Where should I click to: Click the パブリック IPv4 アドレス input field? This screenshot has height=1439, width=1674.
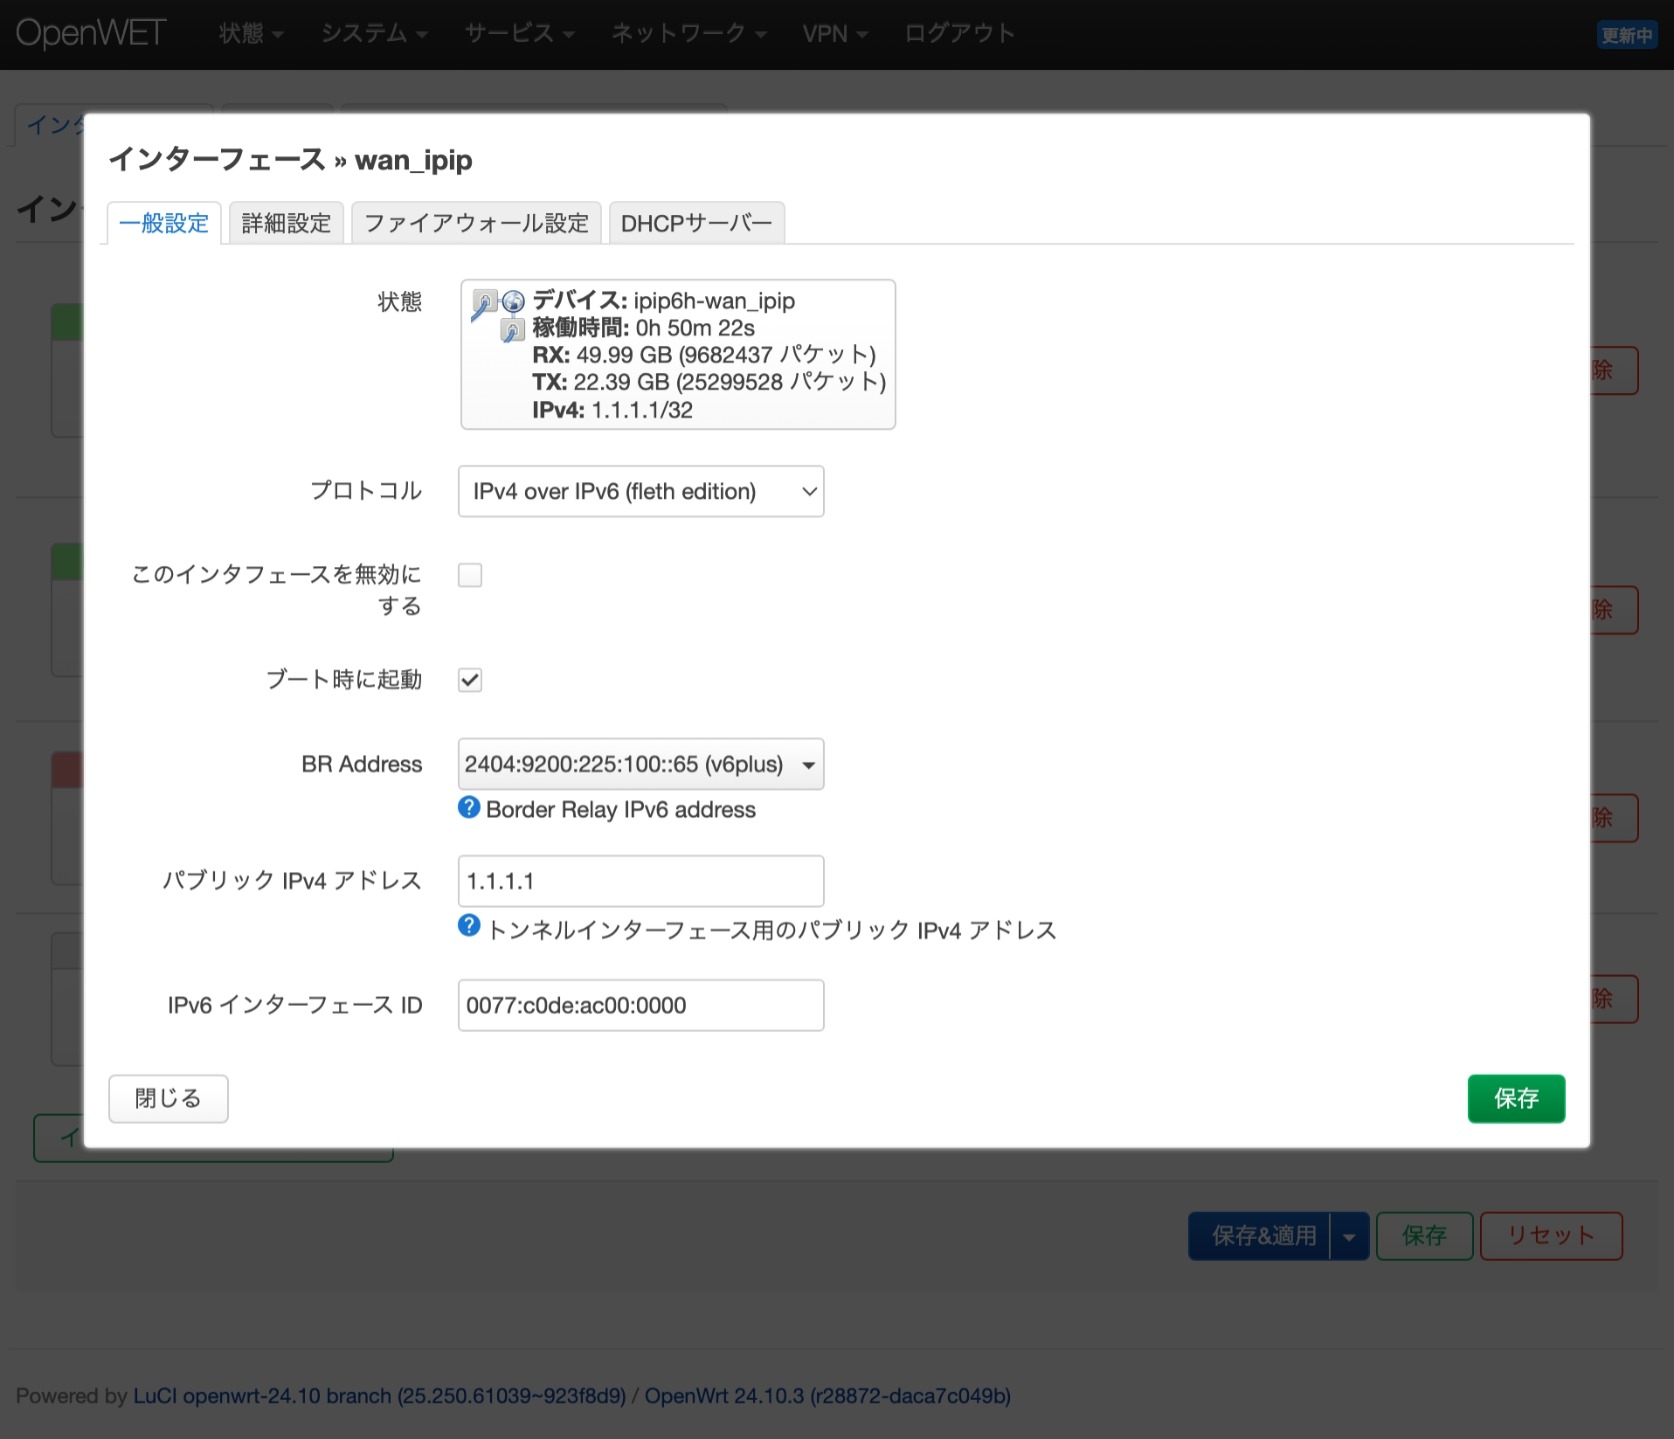(640, 881)
